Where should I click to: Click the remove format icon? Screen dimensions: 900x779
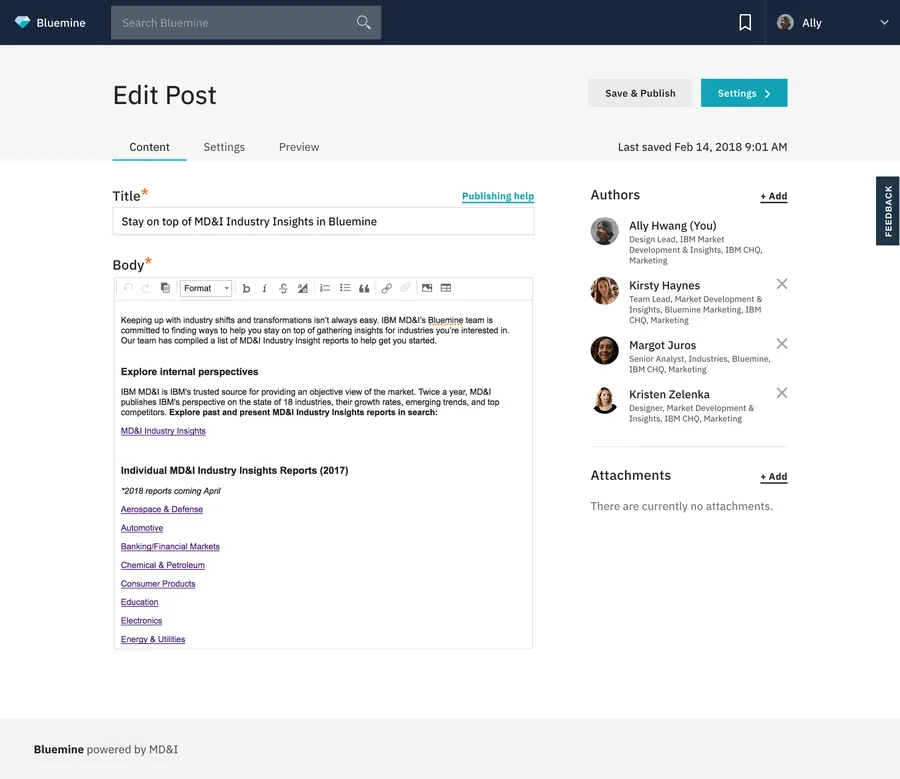coord(302,288)
